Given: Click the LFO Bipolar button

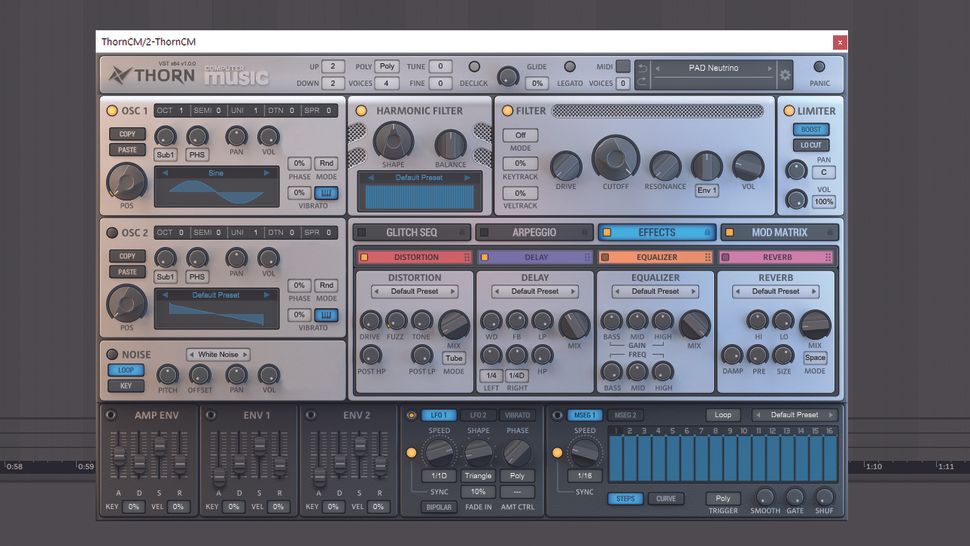Looking at the screenshot, I should tap(439, 507).
